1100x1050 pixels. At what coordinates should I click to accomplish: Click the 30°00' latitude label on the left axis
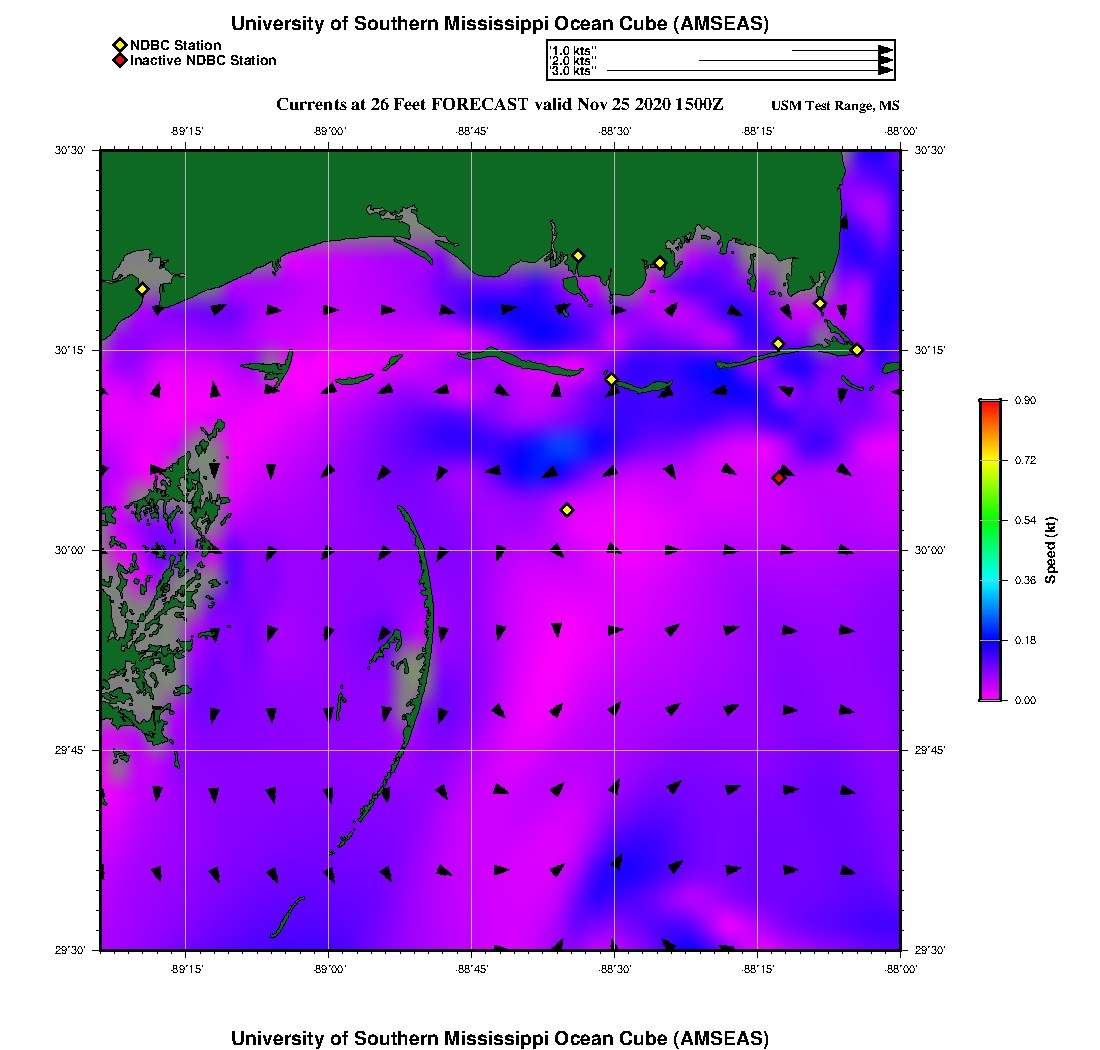(x=71, y=550)
